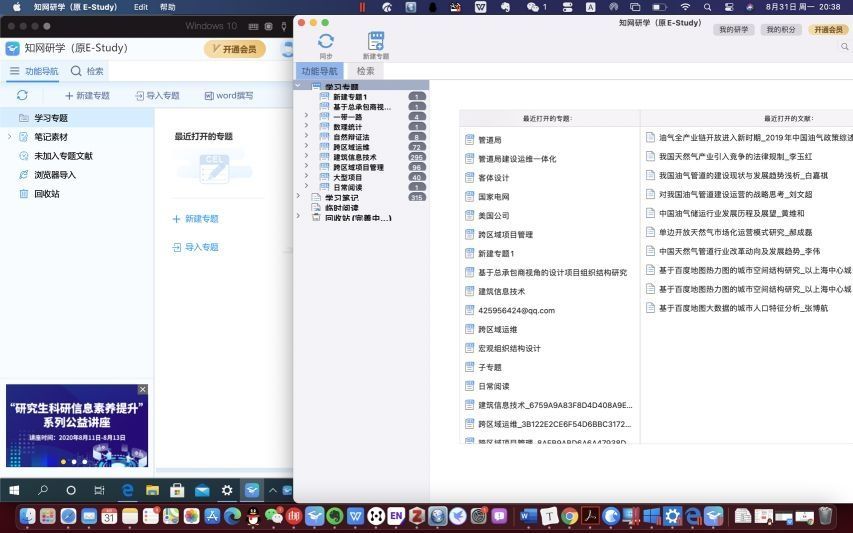Click word撰写 in the Windows app toolbar

point(228,96)
